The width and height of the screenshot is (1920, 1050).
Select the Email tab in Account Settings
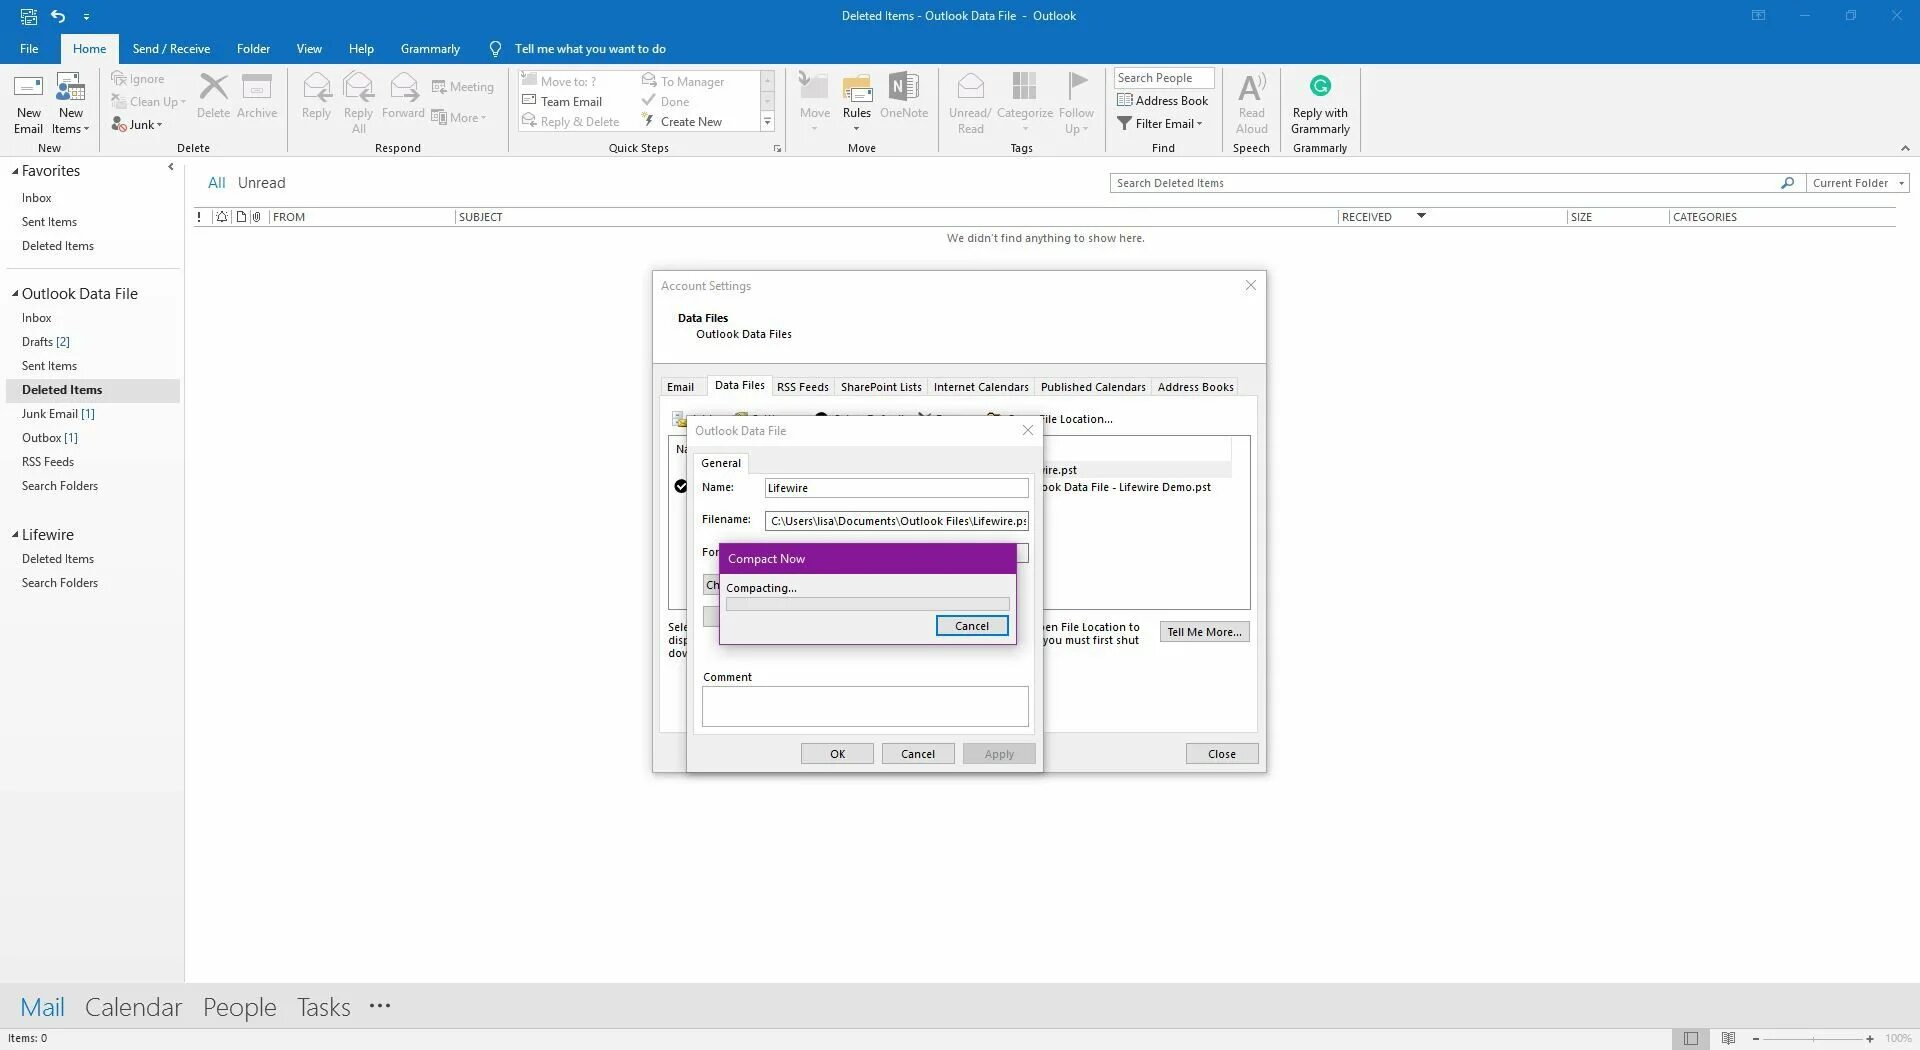(680, 387)
